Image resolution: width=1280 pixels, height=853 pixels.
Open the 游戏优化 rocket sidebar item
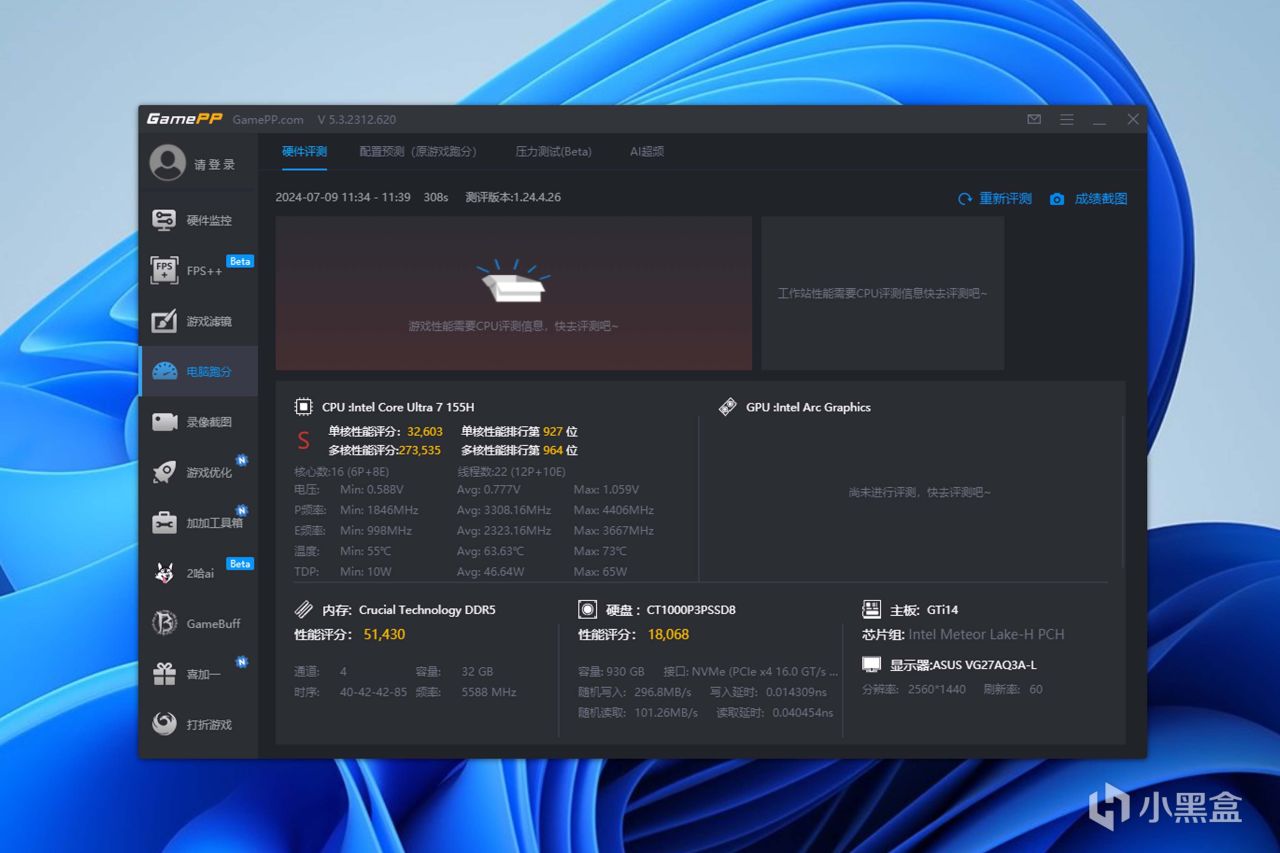pyautogui.click(x=198, y=472)
